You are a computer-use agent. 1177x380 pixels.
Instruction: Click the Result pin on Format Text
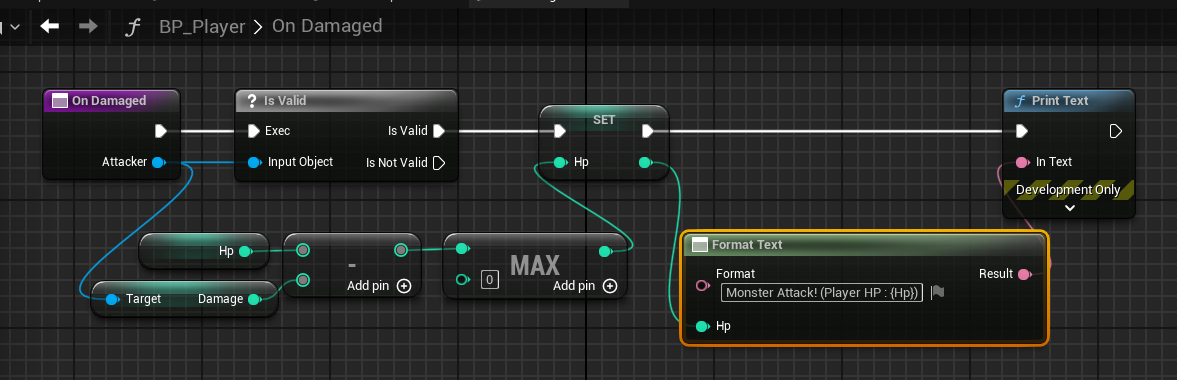[1023, 274]
